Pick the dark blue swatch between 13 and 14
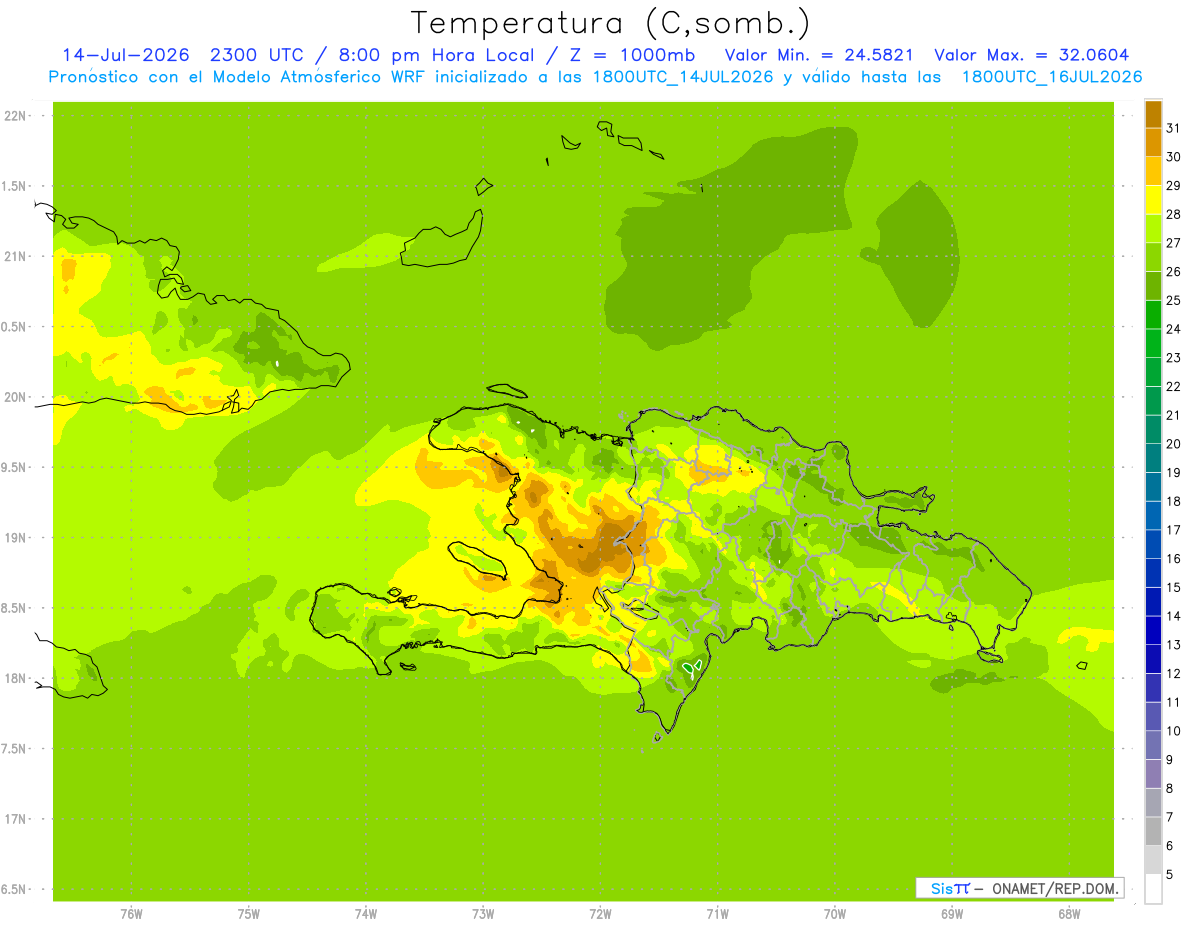 click(1153, 631)
